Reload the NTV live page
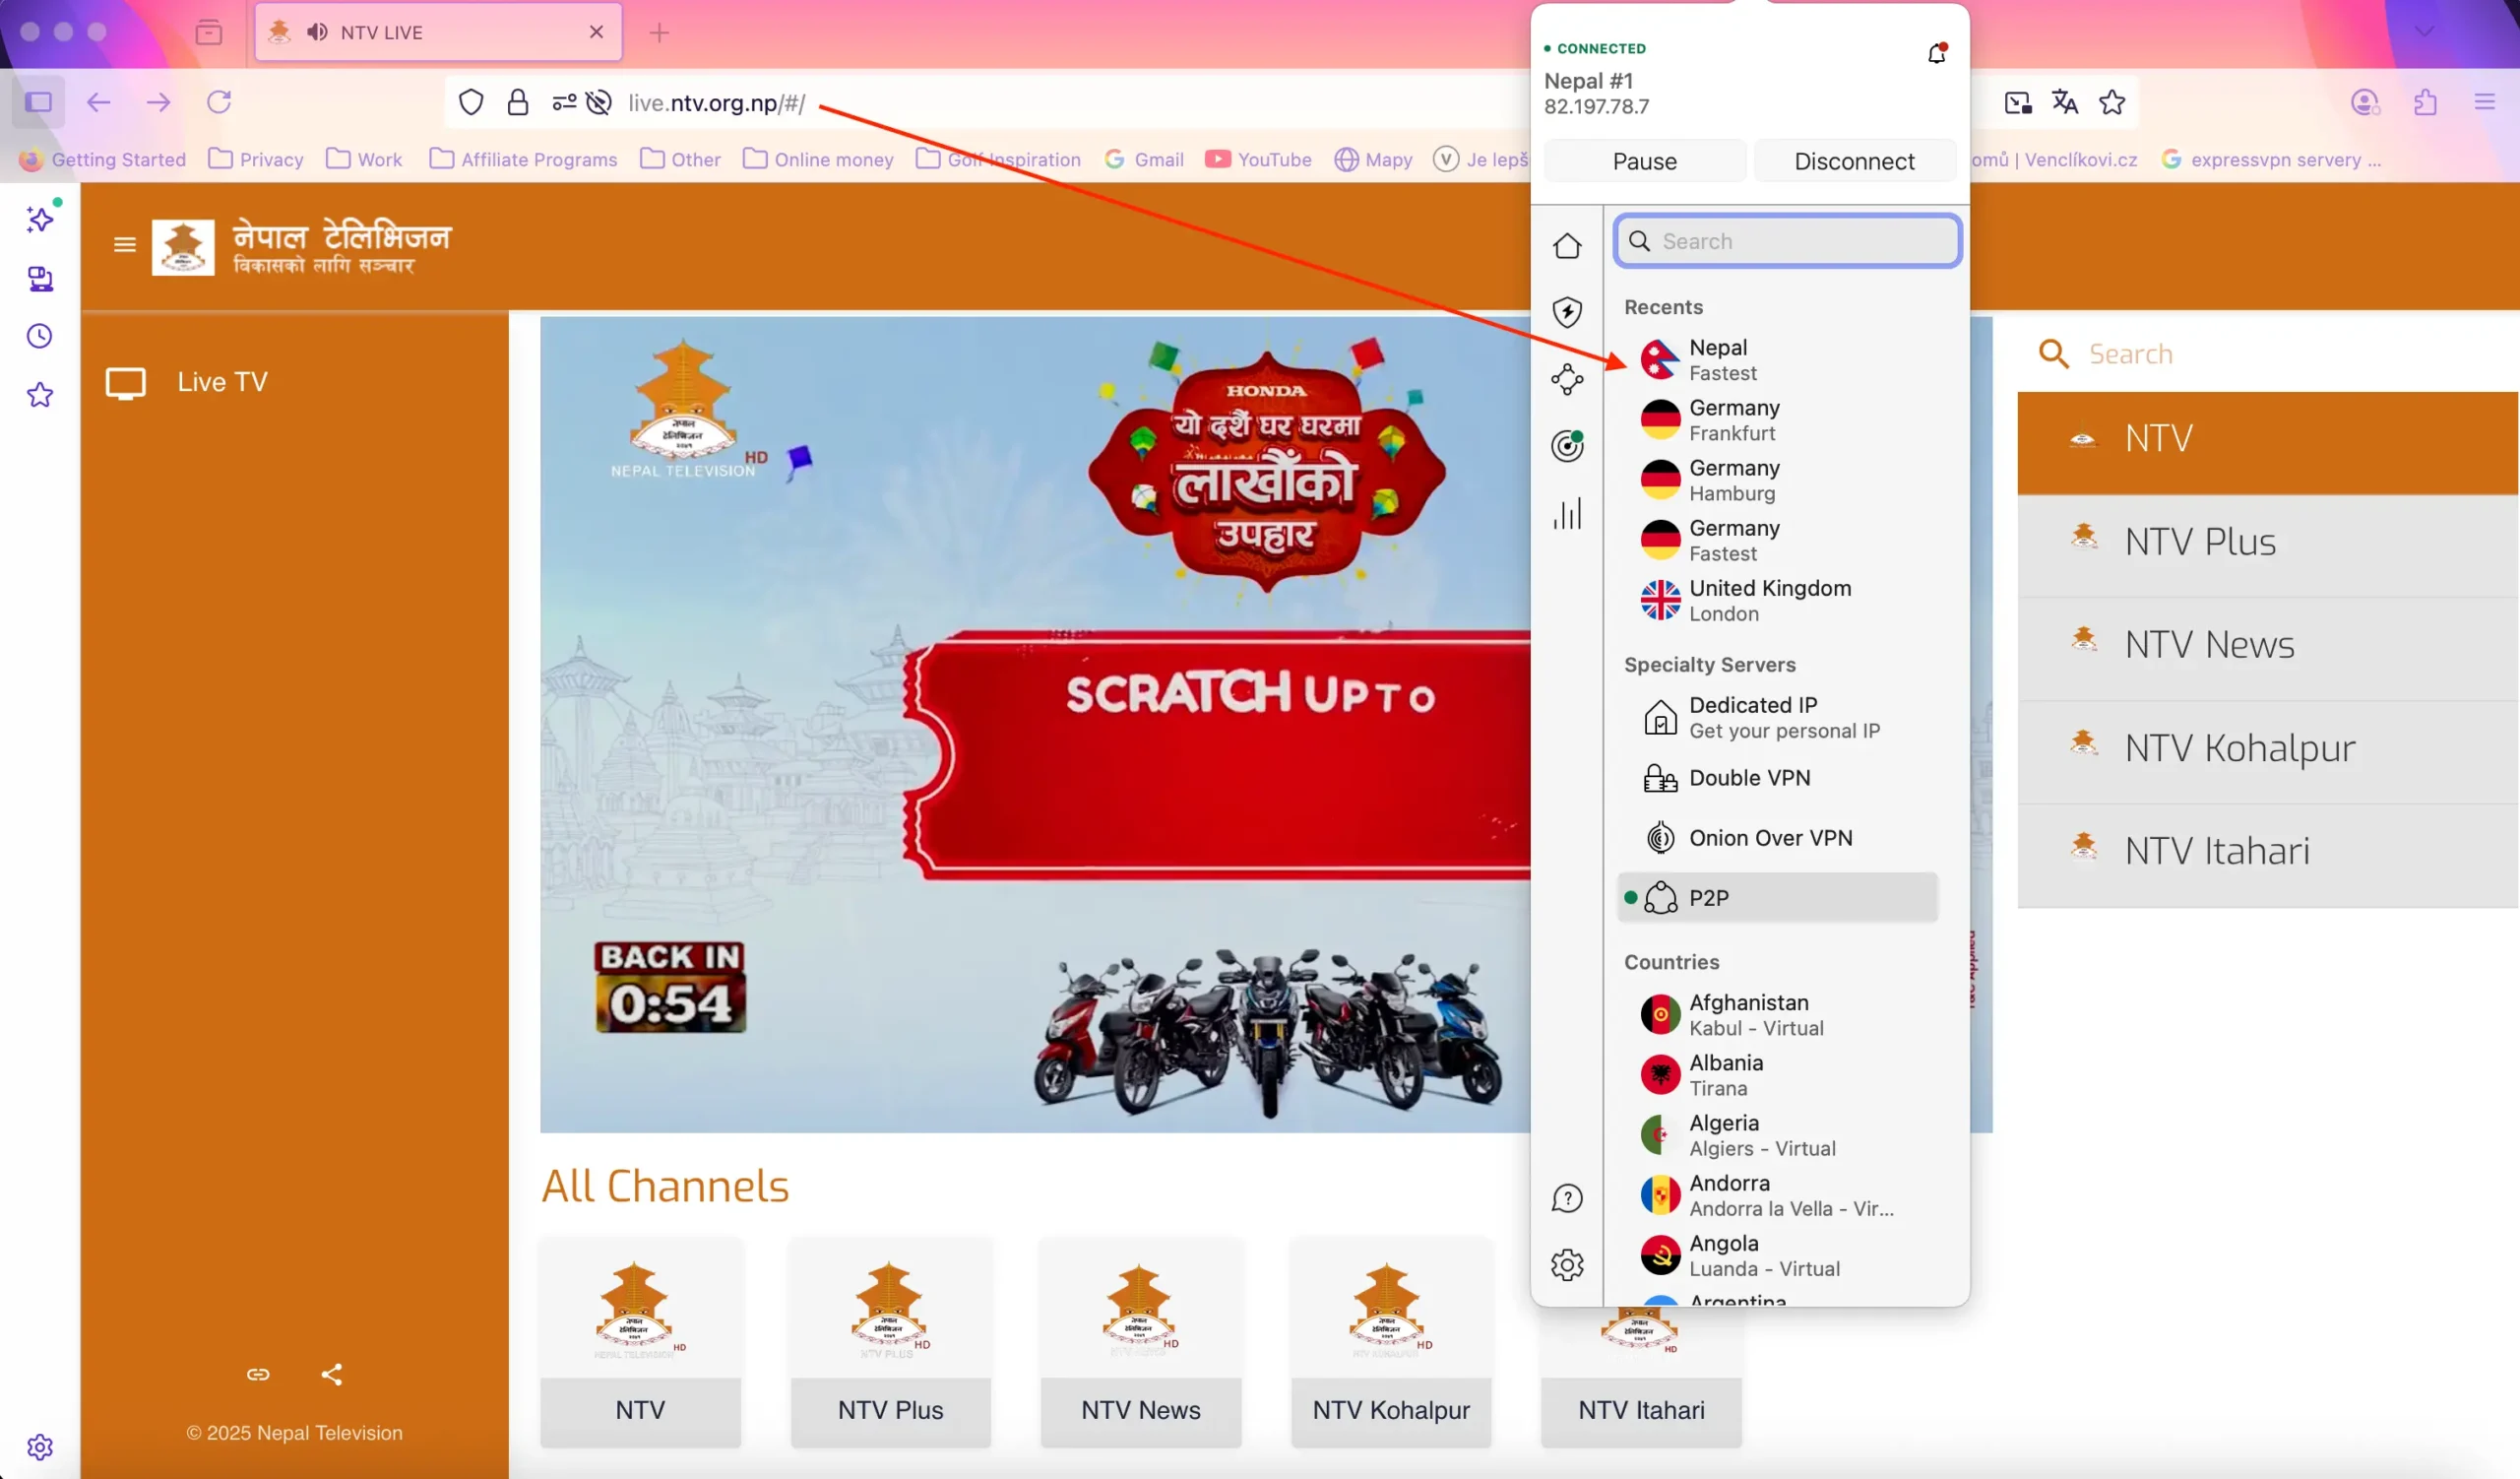 (219, 102)
